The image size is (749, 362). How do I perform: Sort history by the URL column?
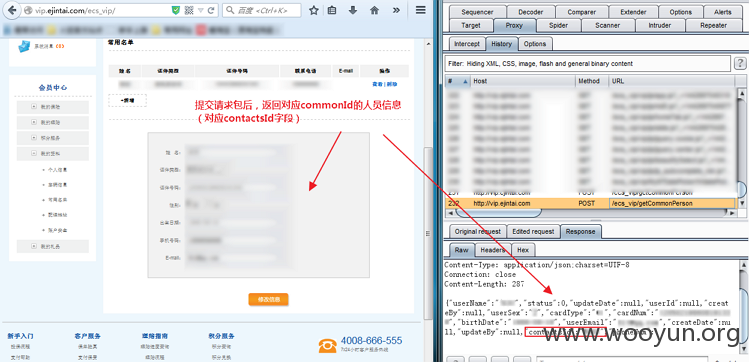(672, 81)
